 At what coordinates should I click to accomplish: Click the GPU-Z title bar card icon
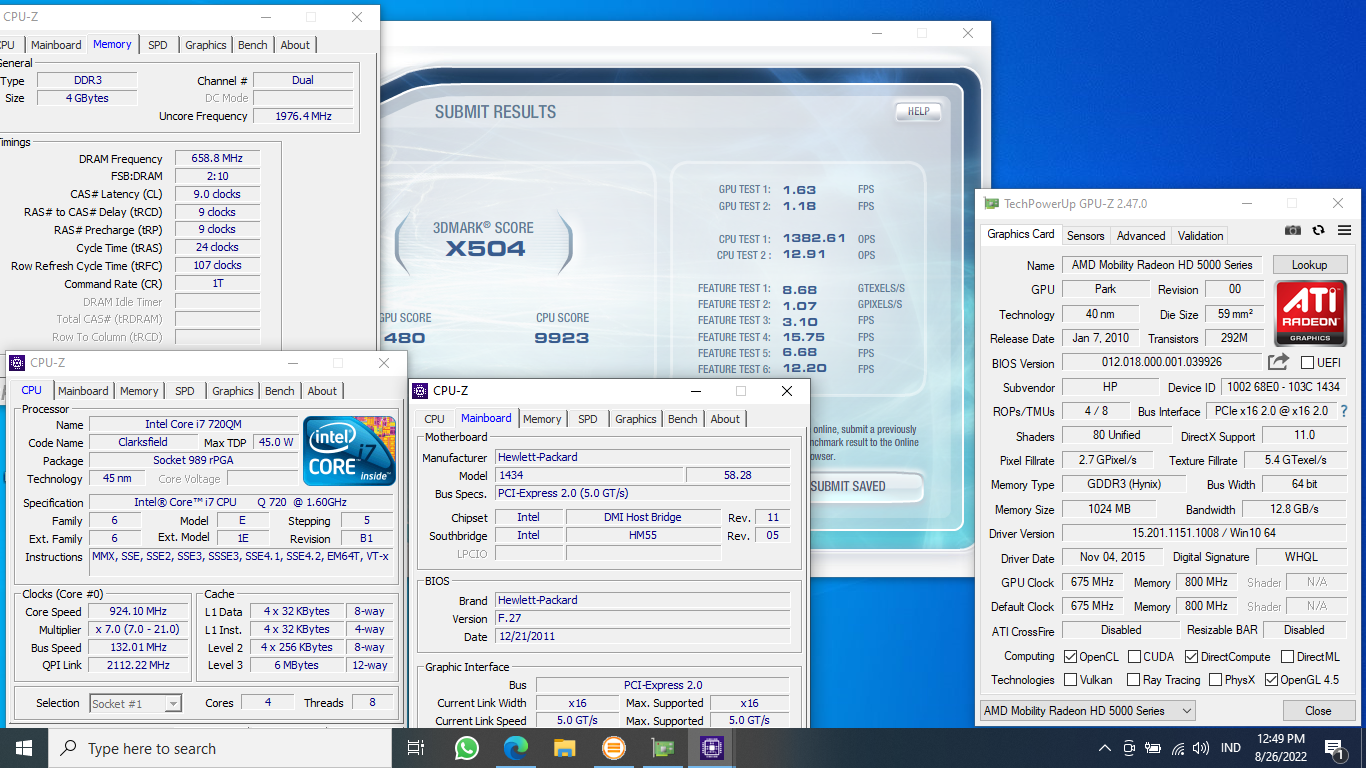(992, 203)
